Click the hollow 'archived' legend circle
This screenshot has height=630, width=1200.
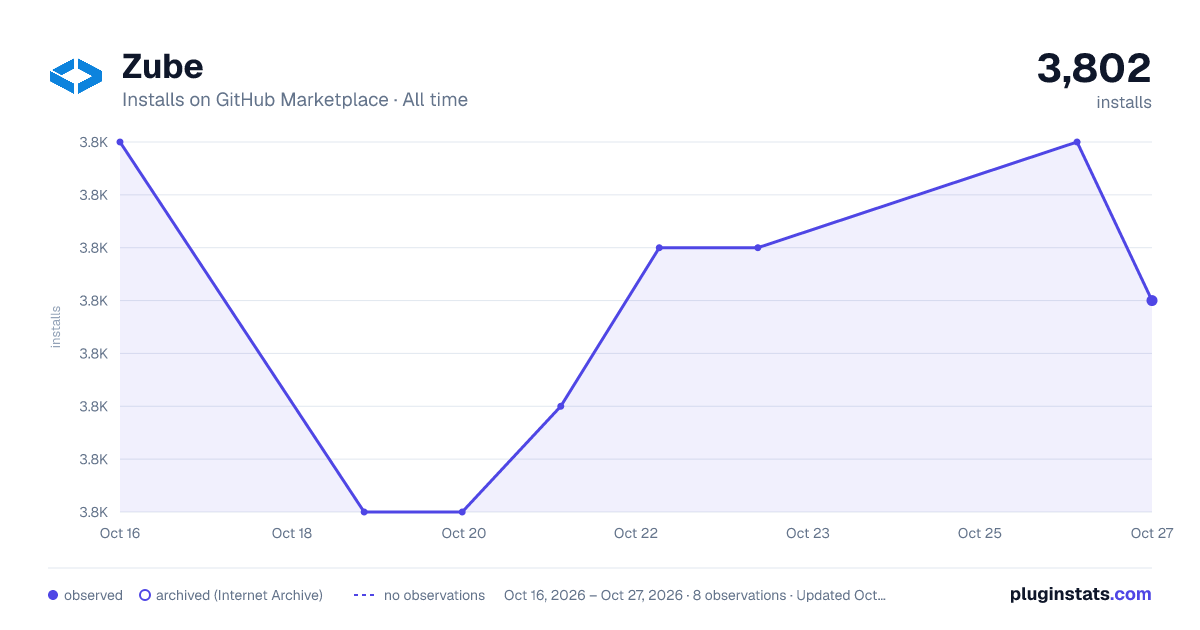point(144,595)
